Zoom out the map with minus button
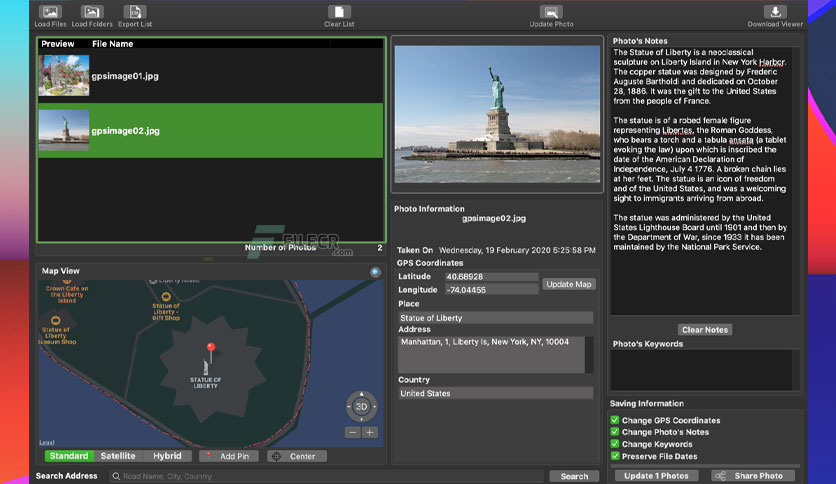 pos(352,432)
